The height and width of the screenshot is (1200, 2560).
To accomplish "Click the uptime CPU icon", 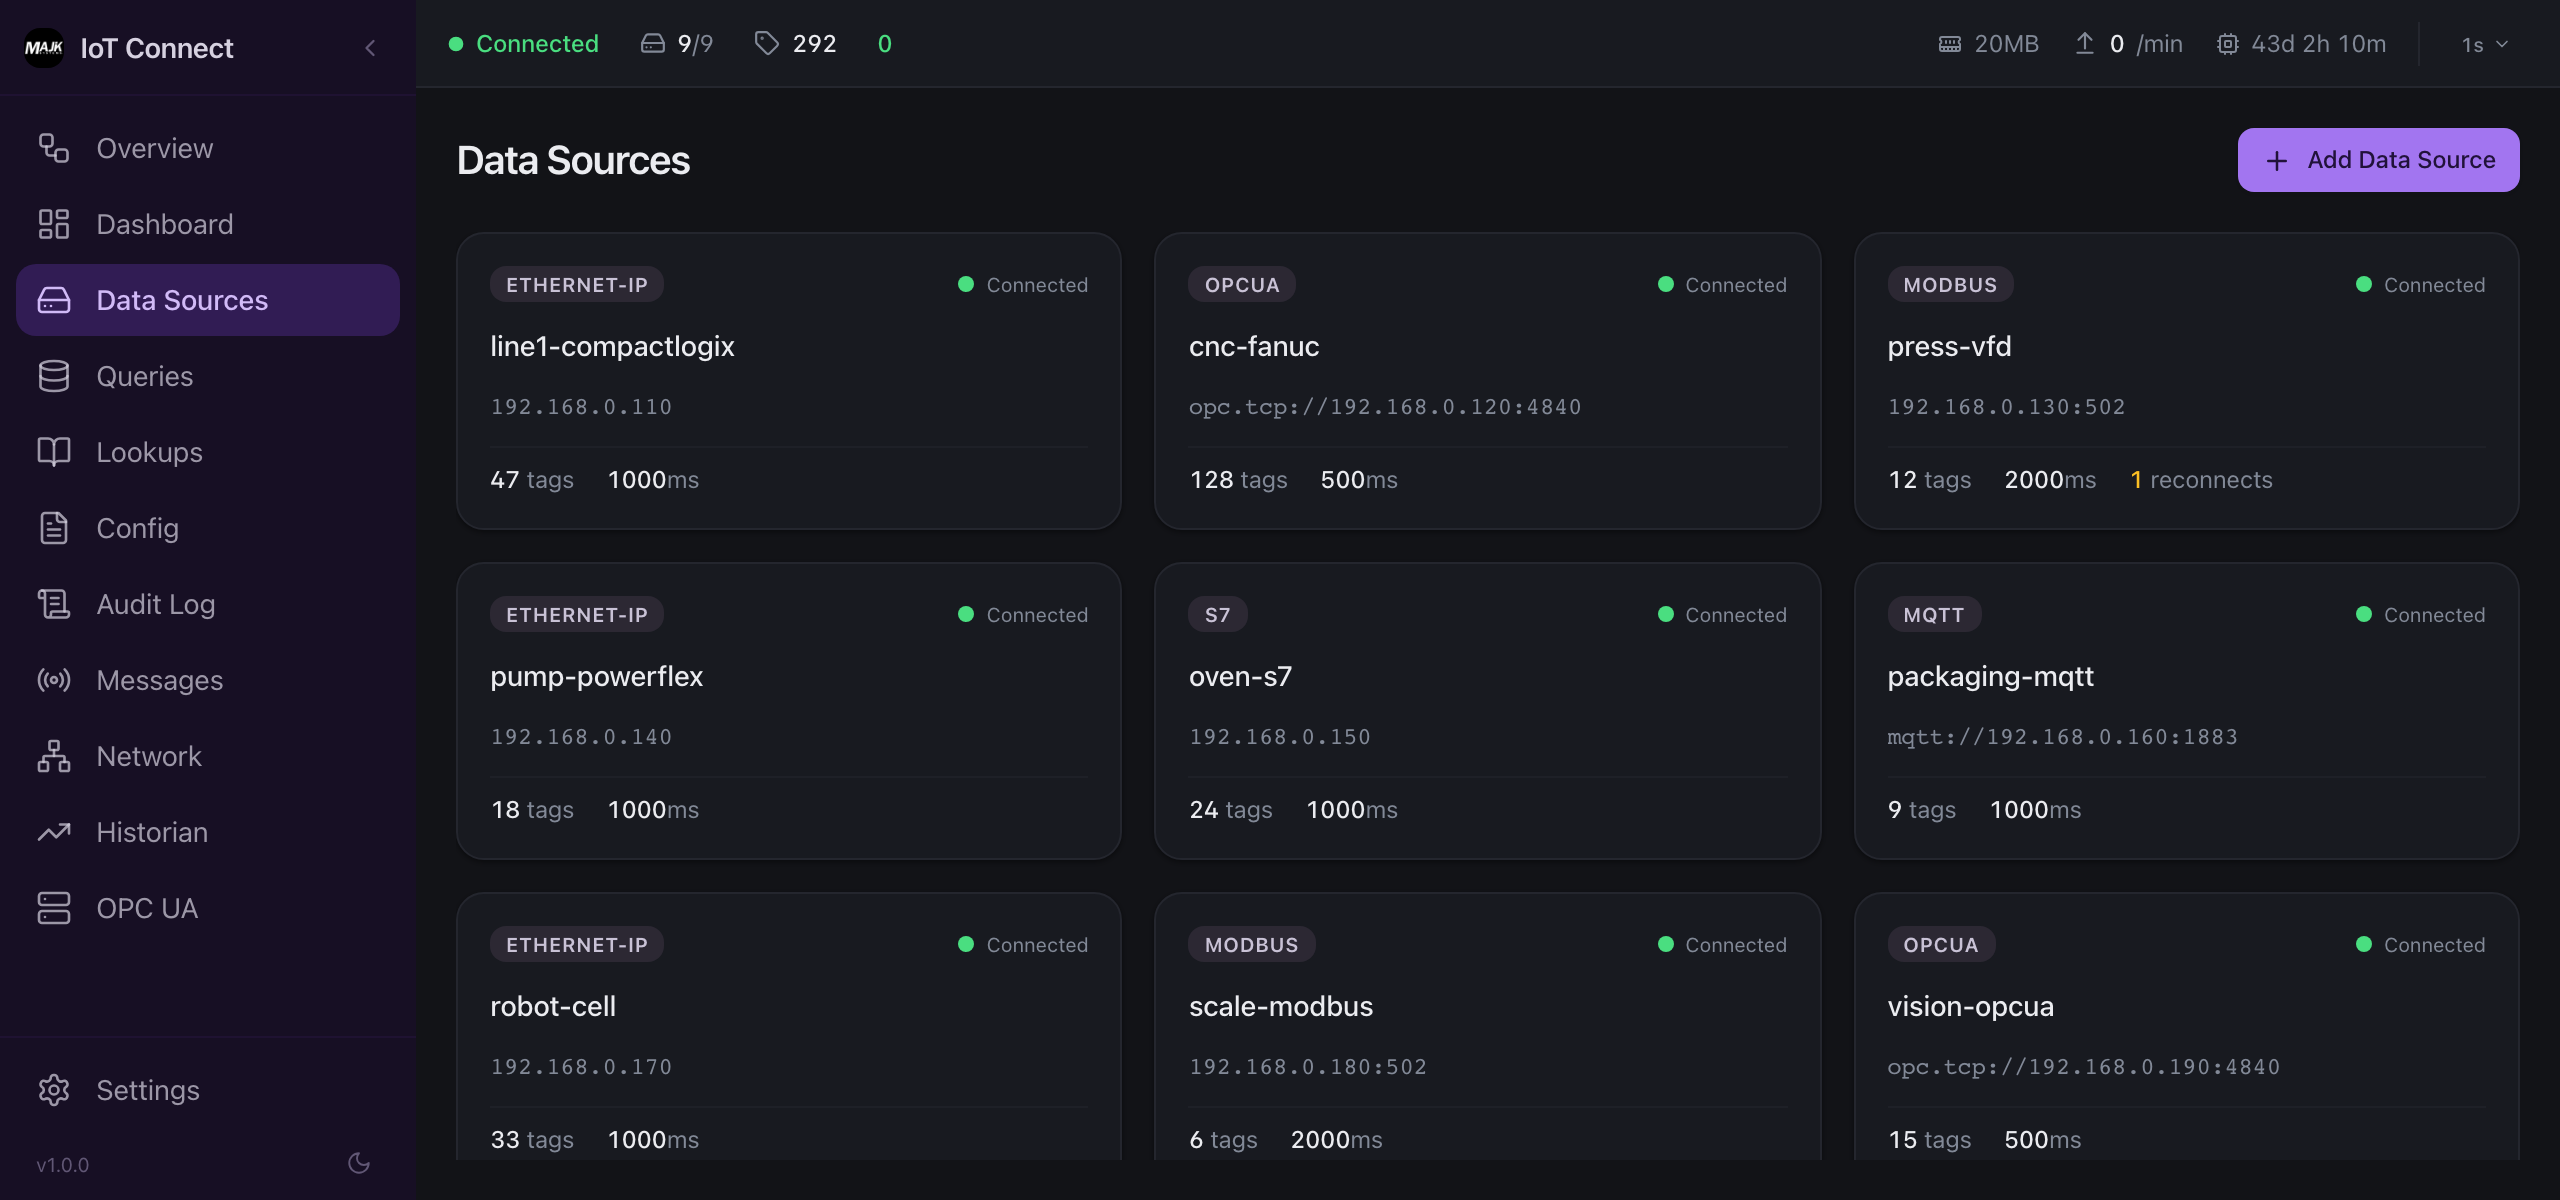I will (x=2227, y=44).
